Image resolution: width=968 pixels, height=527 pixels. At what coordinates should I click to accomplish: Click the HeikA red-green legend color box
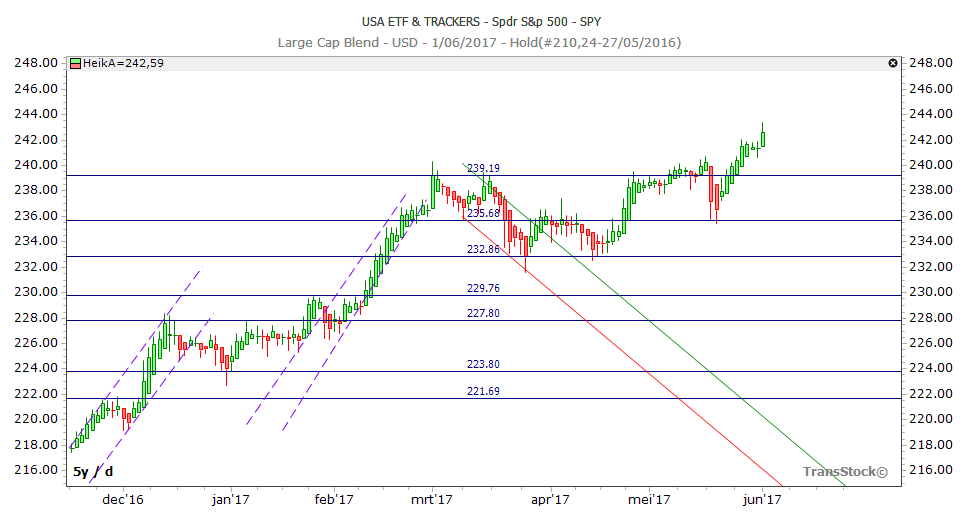pyautogui.click(x=75, y=63)
